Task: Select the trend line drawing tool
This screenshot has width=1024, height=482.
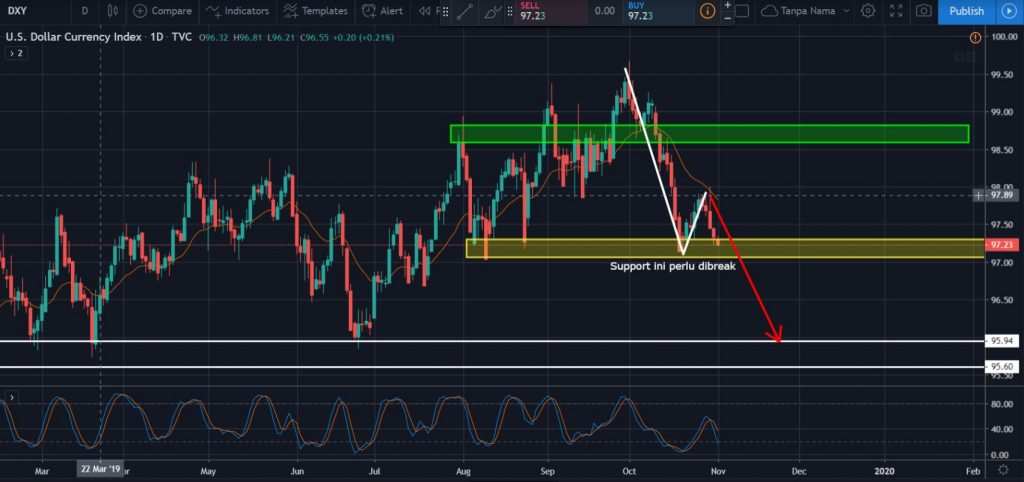Action: pyautogui.click(x=465, y=12)
